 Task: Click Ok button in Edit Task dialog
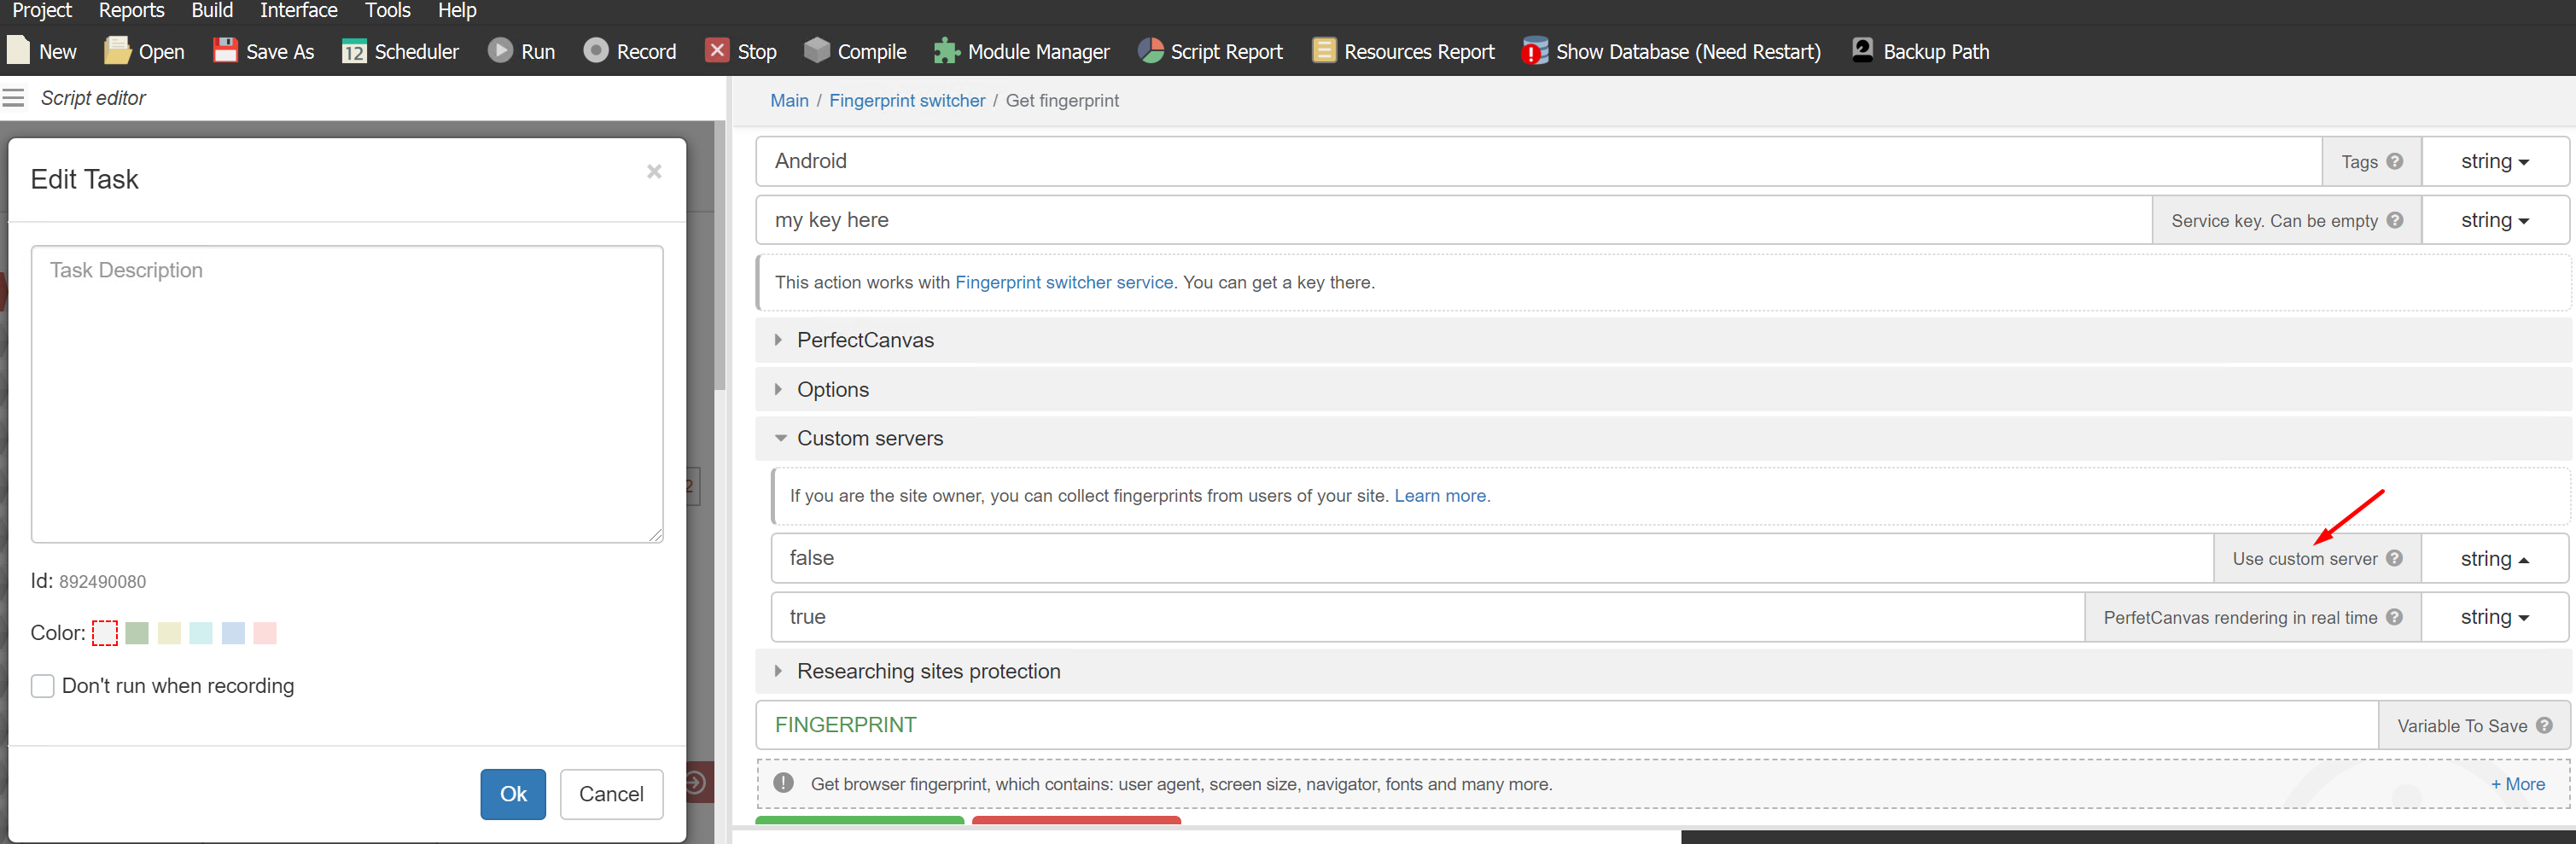[513, 794]
